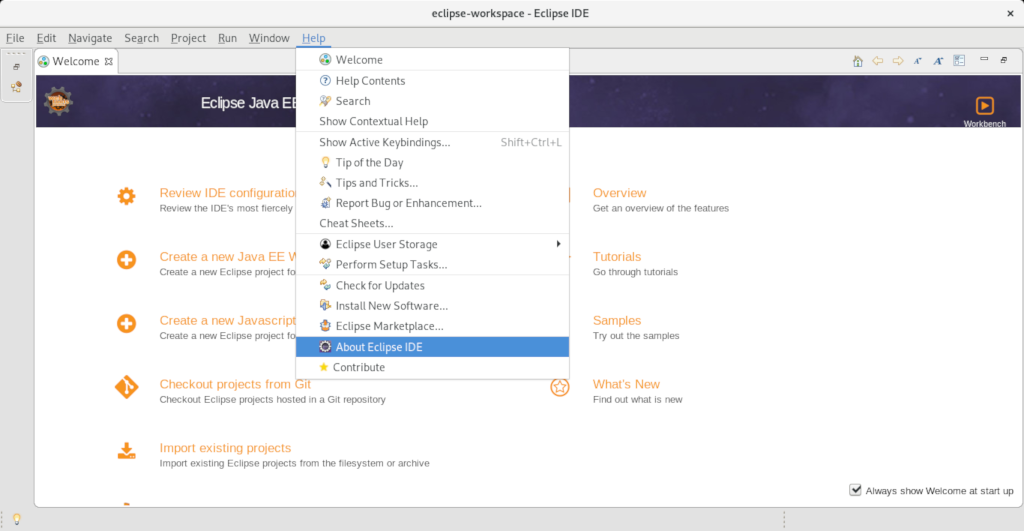The image size is (1024, 531).
Task: Click the gear icon beside Review IDE configuration
Action: pos(127,196)
